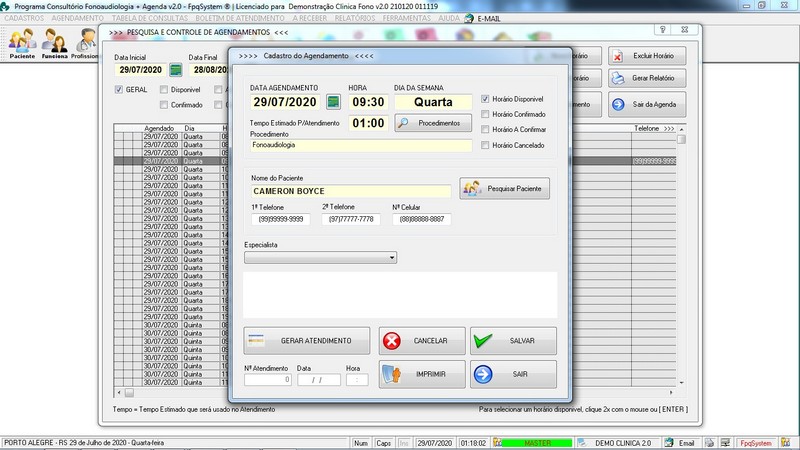800x450 pixels.
Task: Click the network computer icon in status bar
Action: coord(726,443)
